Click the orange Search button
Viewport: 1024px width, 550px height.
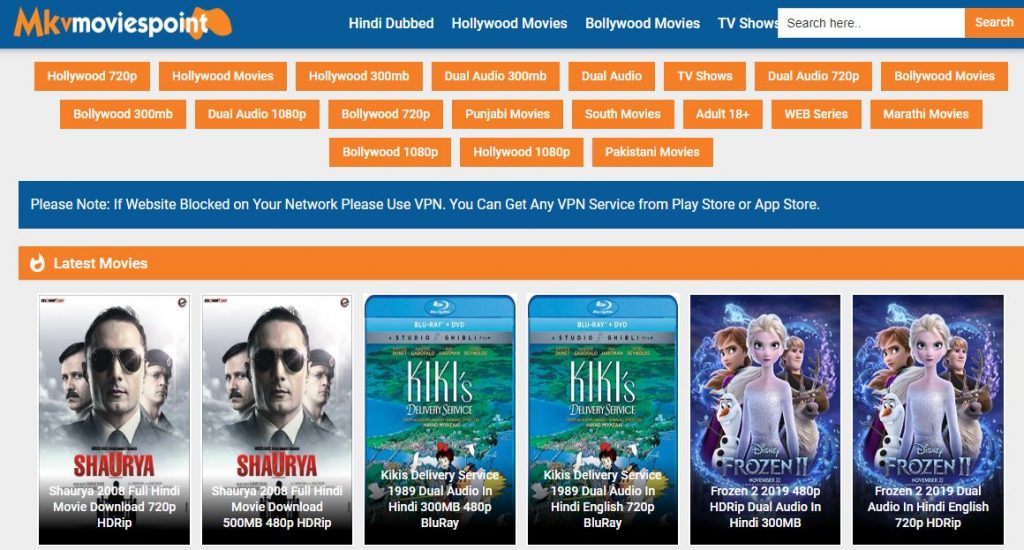point(994,23)
